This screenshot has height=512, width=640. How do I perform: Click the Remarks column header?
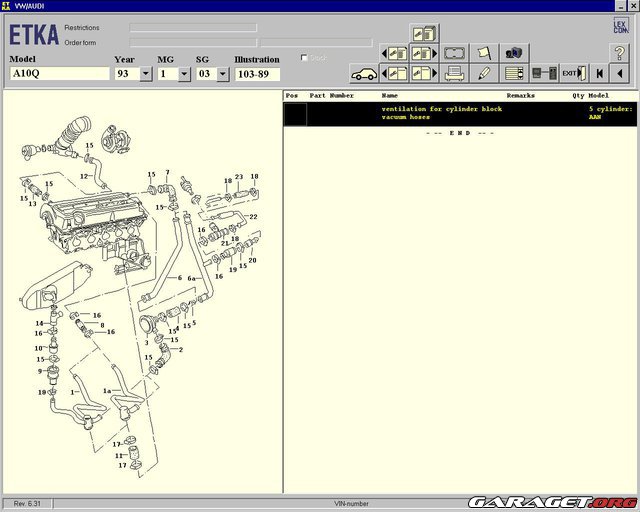(521, 96)
